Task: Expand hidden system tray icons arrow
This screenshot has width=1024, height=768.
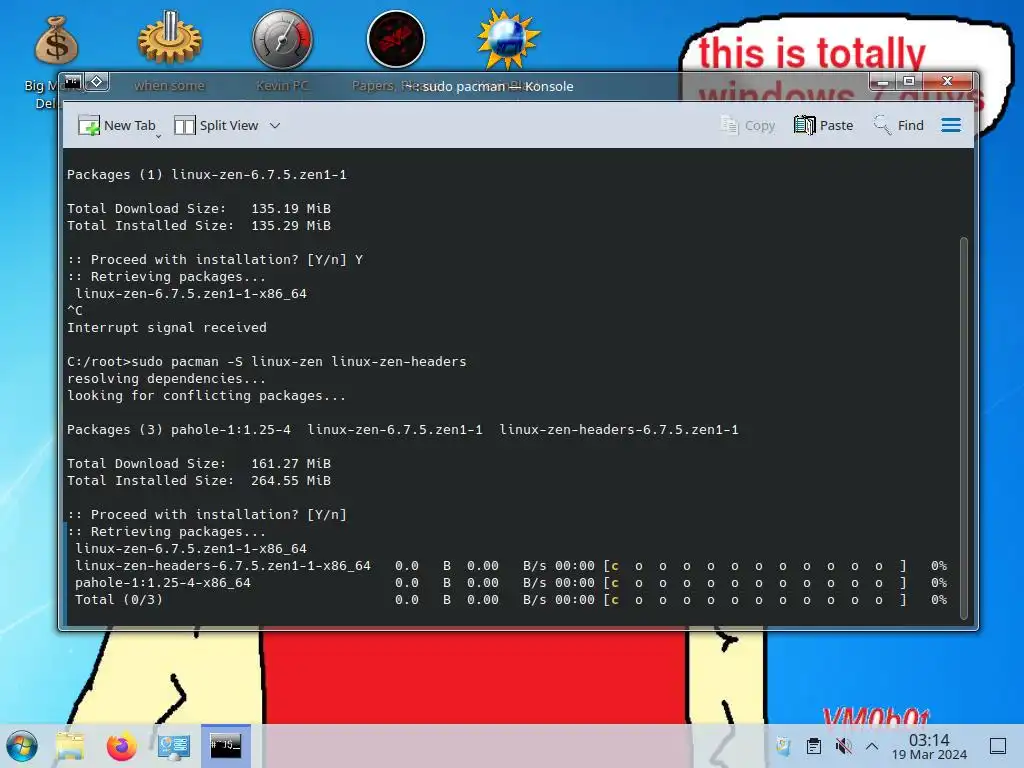Action: point(872,746)
